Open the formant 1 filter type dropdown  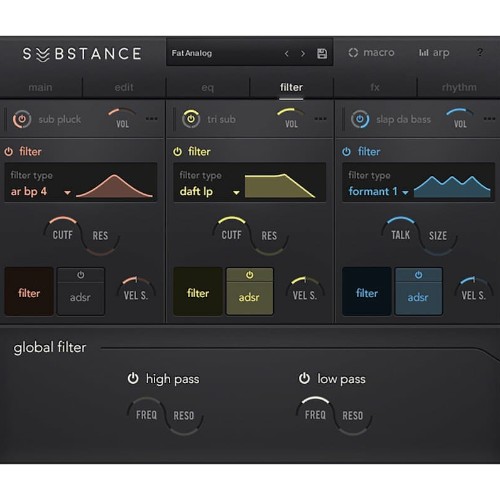click(x=378, y=192)
